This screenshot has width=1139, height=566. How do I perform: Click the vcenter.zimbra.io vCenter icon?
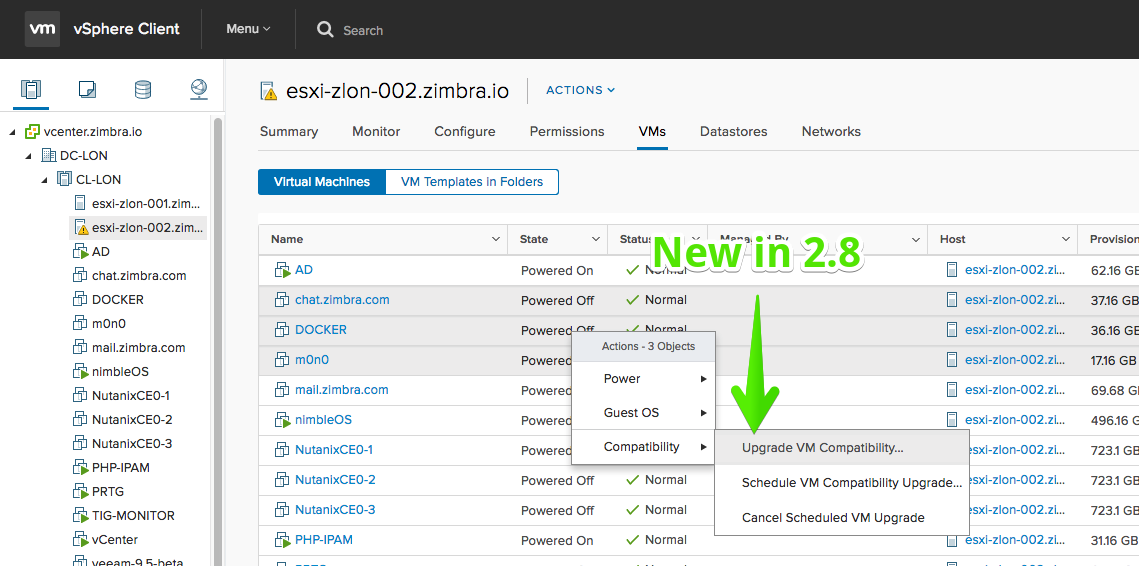tap(32, 132)
